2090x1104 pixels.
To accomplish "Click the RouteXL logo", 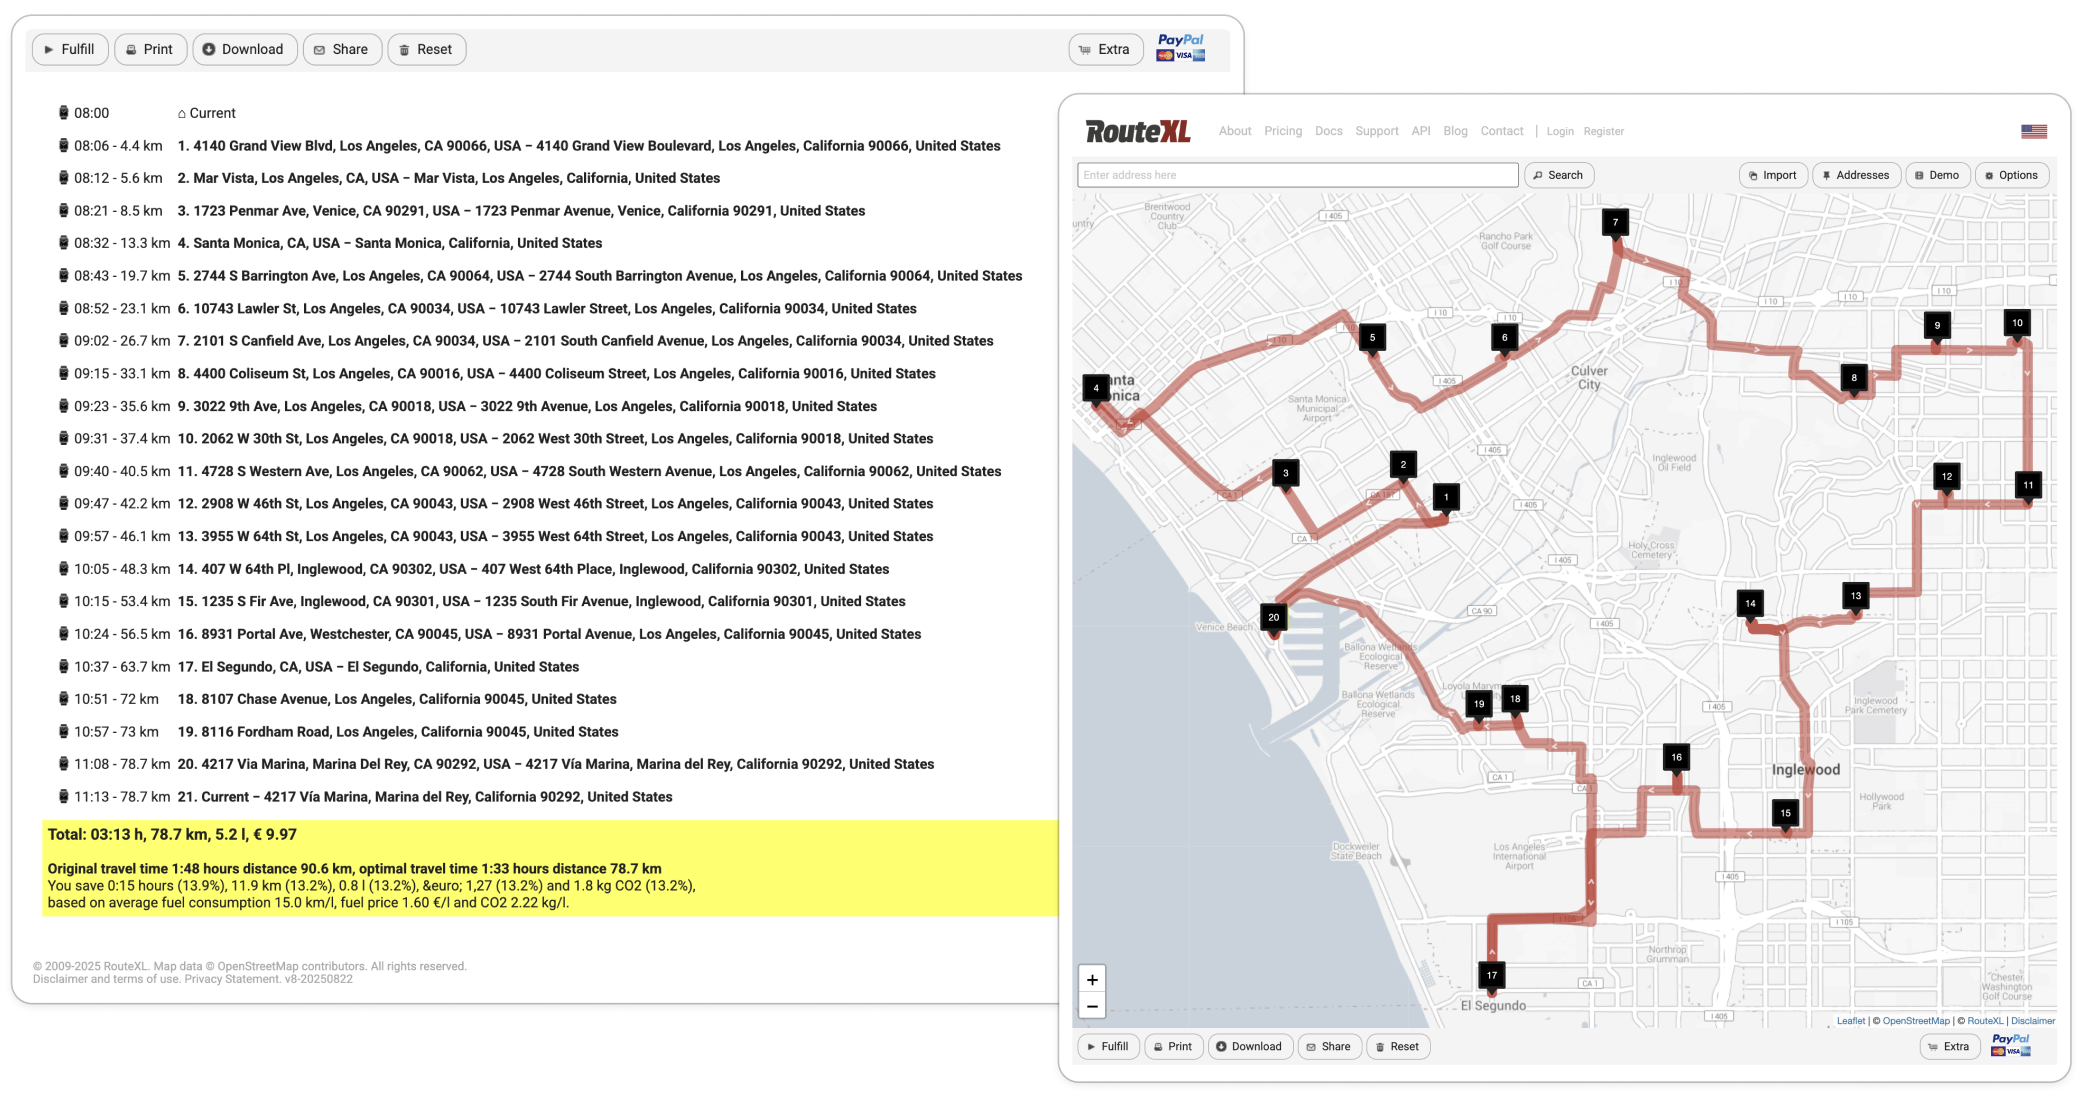I will click(1137, 131).
